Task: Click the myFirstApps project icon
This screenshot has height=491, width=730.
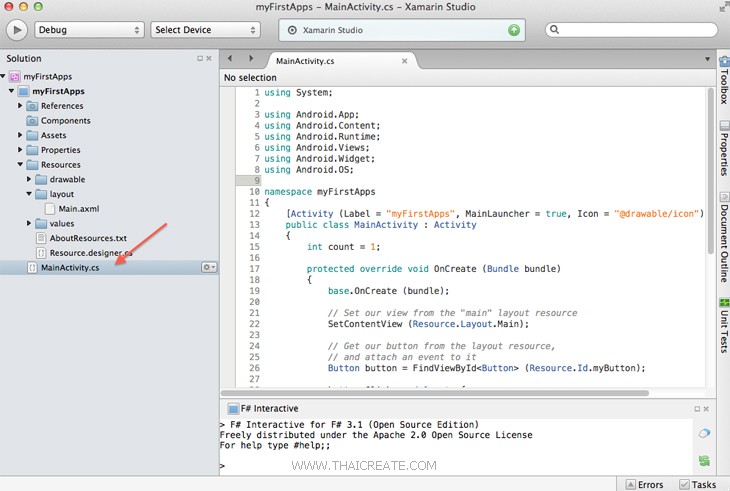Action: tap(24, 91)
